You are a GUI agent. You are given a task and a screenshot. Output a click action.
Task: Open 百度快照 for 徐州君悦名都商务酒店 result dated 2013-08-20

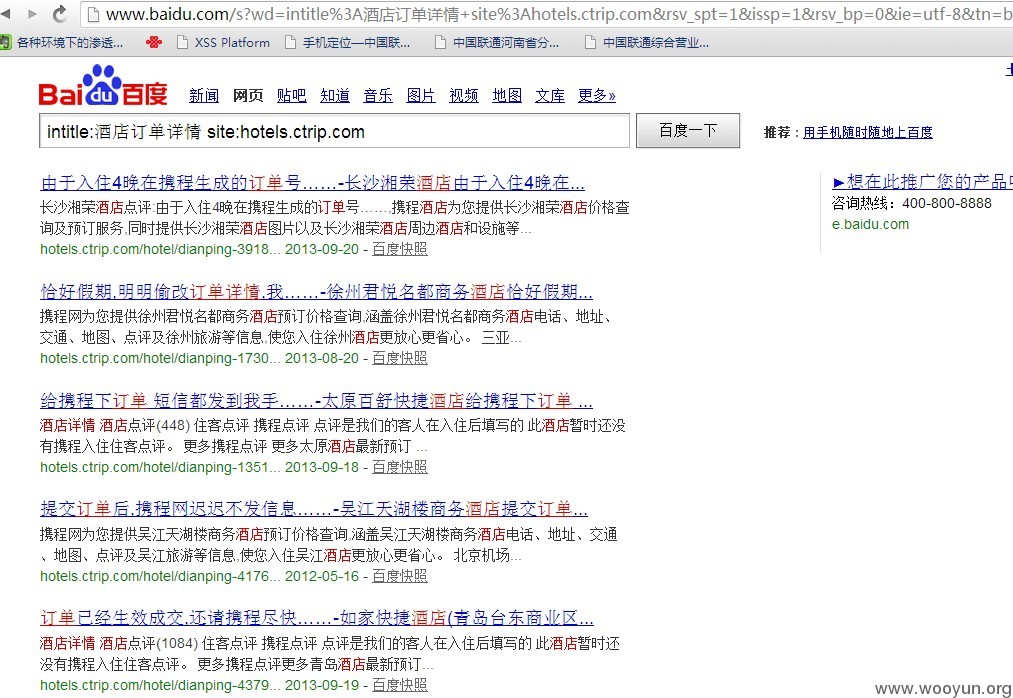400,358
